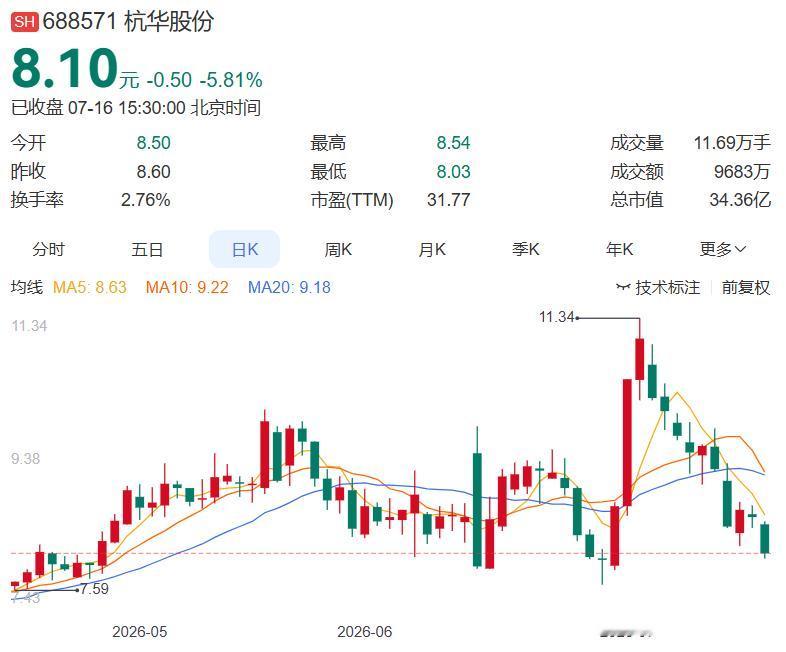Expand the 更多 dropdown

(723, 249)
